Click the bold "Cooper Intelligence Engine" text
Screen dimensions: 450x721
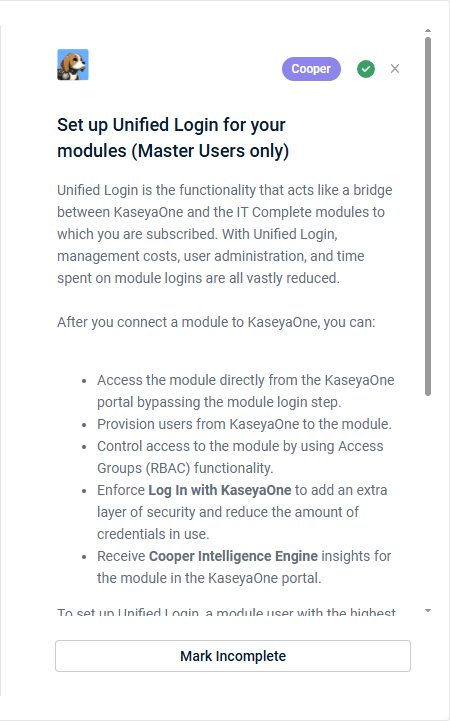(x=233, y=556)
